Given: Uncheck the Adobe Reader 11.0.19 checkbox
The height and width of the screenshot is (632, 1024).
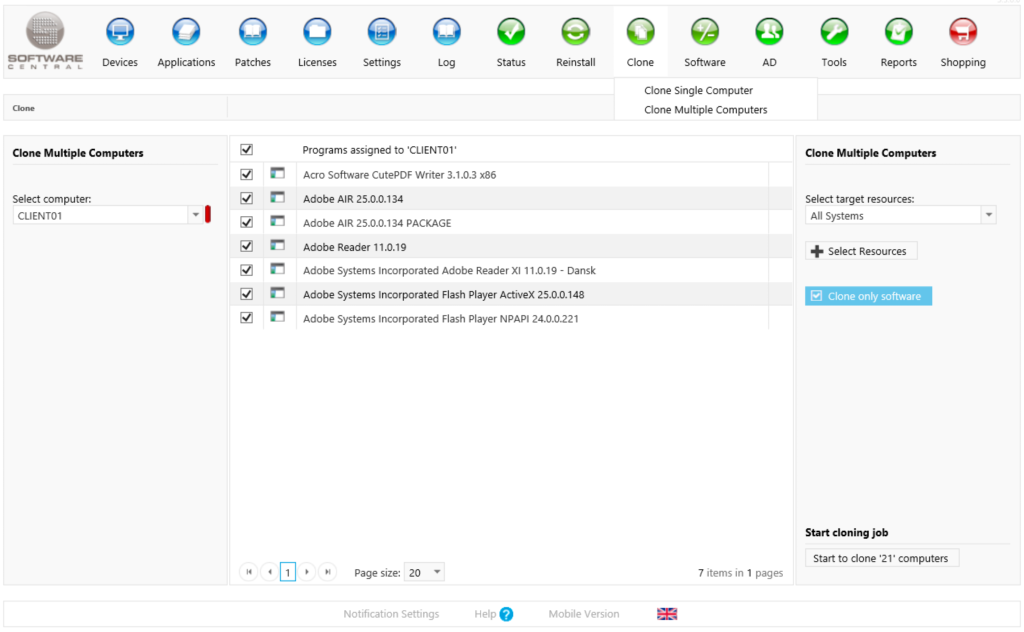Looking at the screenshot, I should [246, 246].
